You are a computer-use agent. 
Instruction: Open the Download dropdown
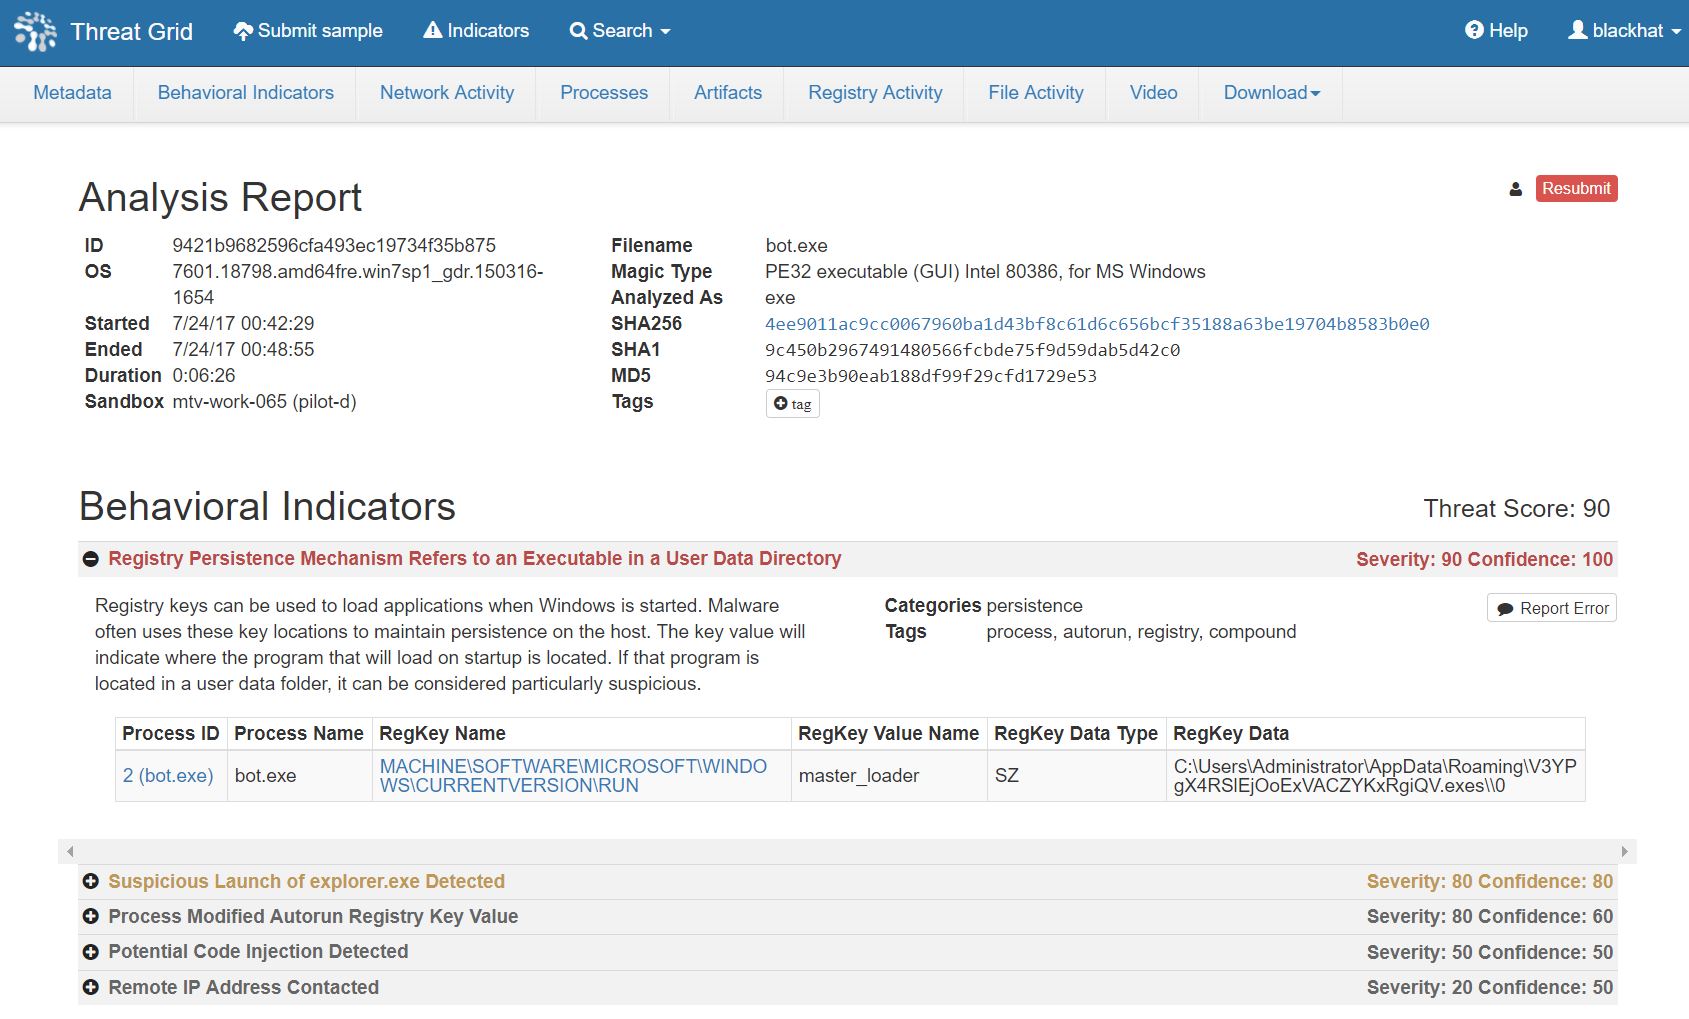pos(1271,93)
